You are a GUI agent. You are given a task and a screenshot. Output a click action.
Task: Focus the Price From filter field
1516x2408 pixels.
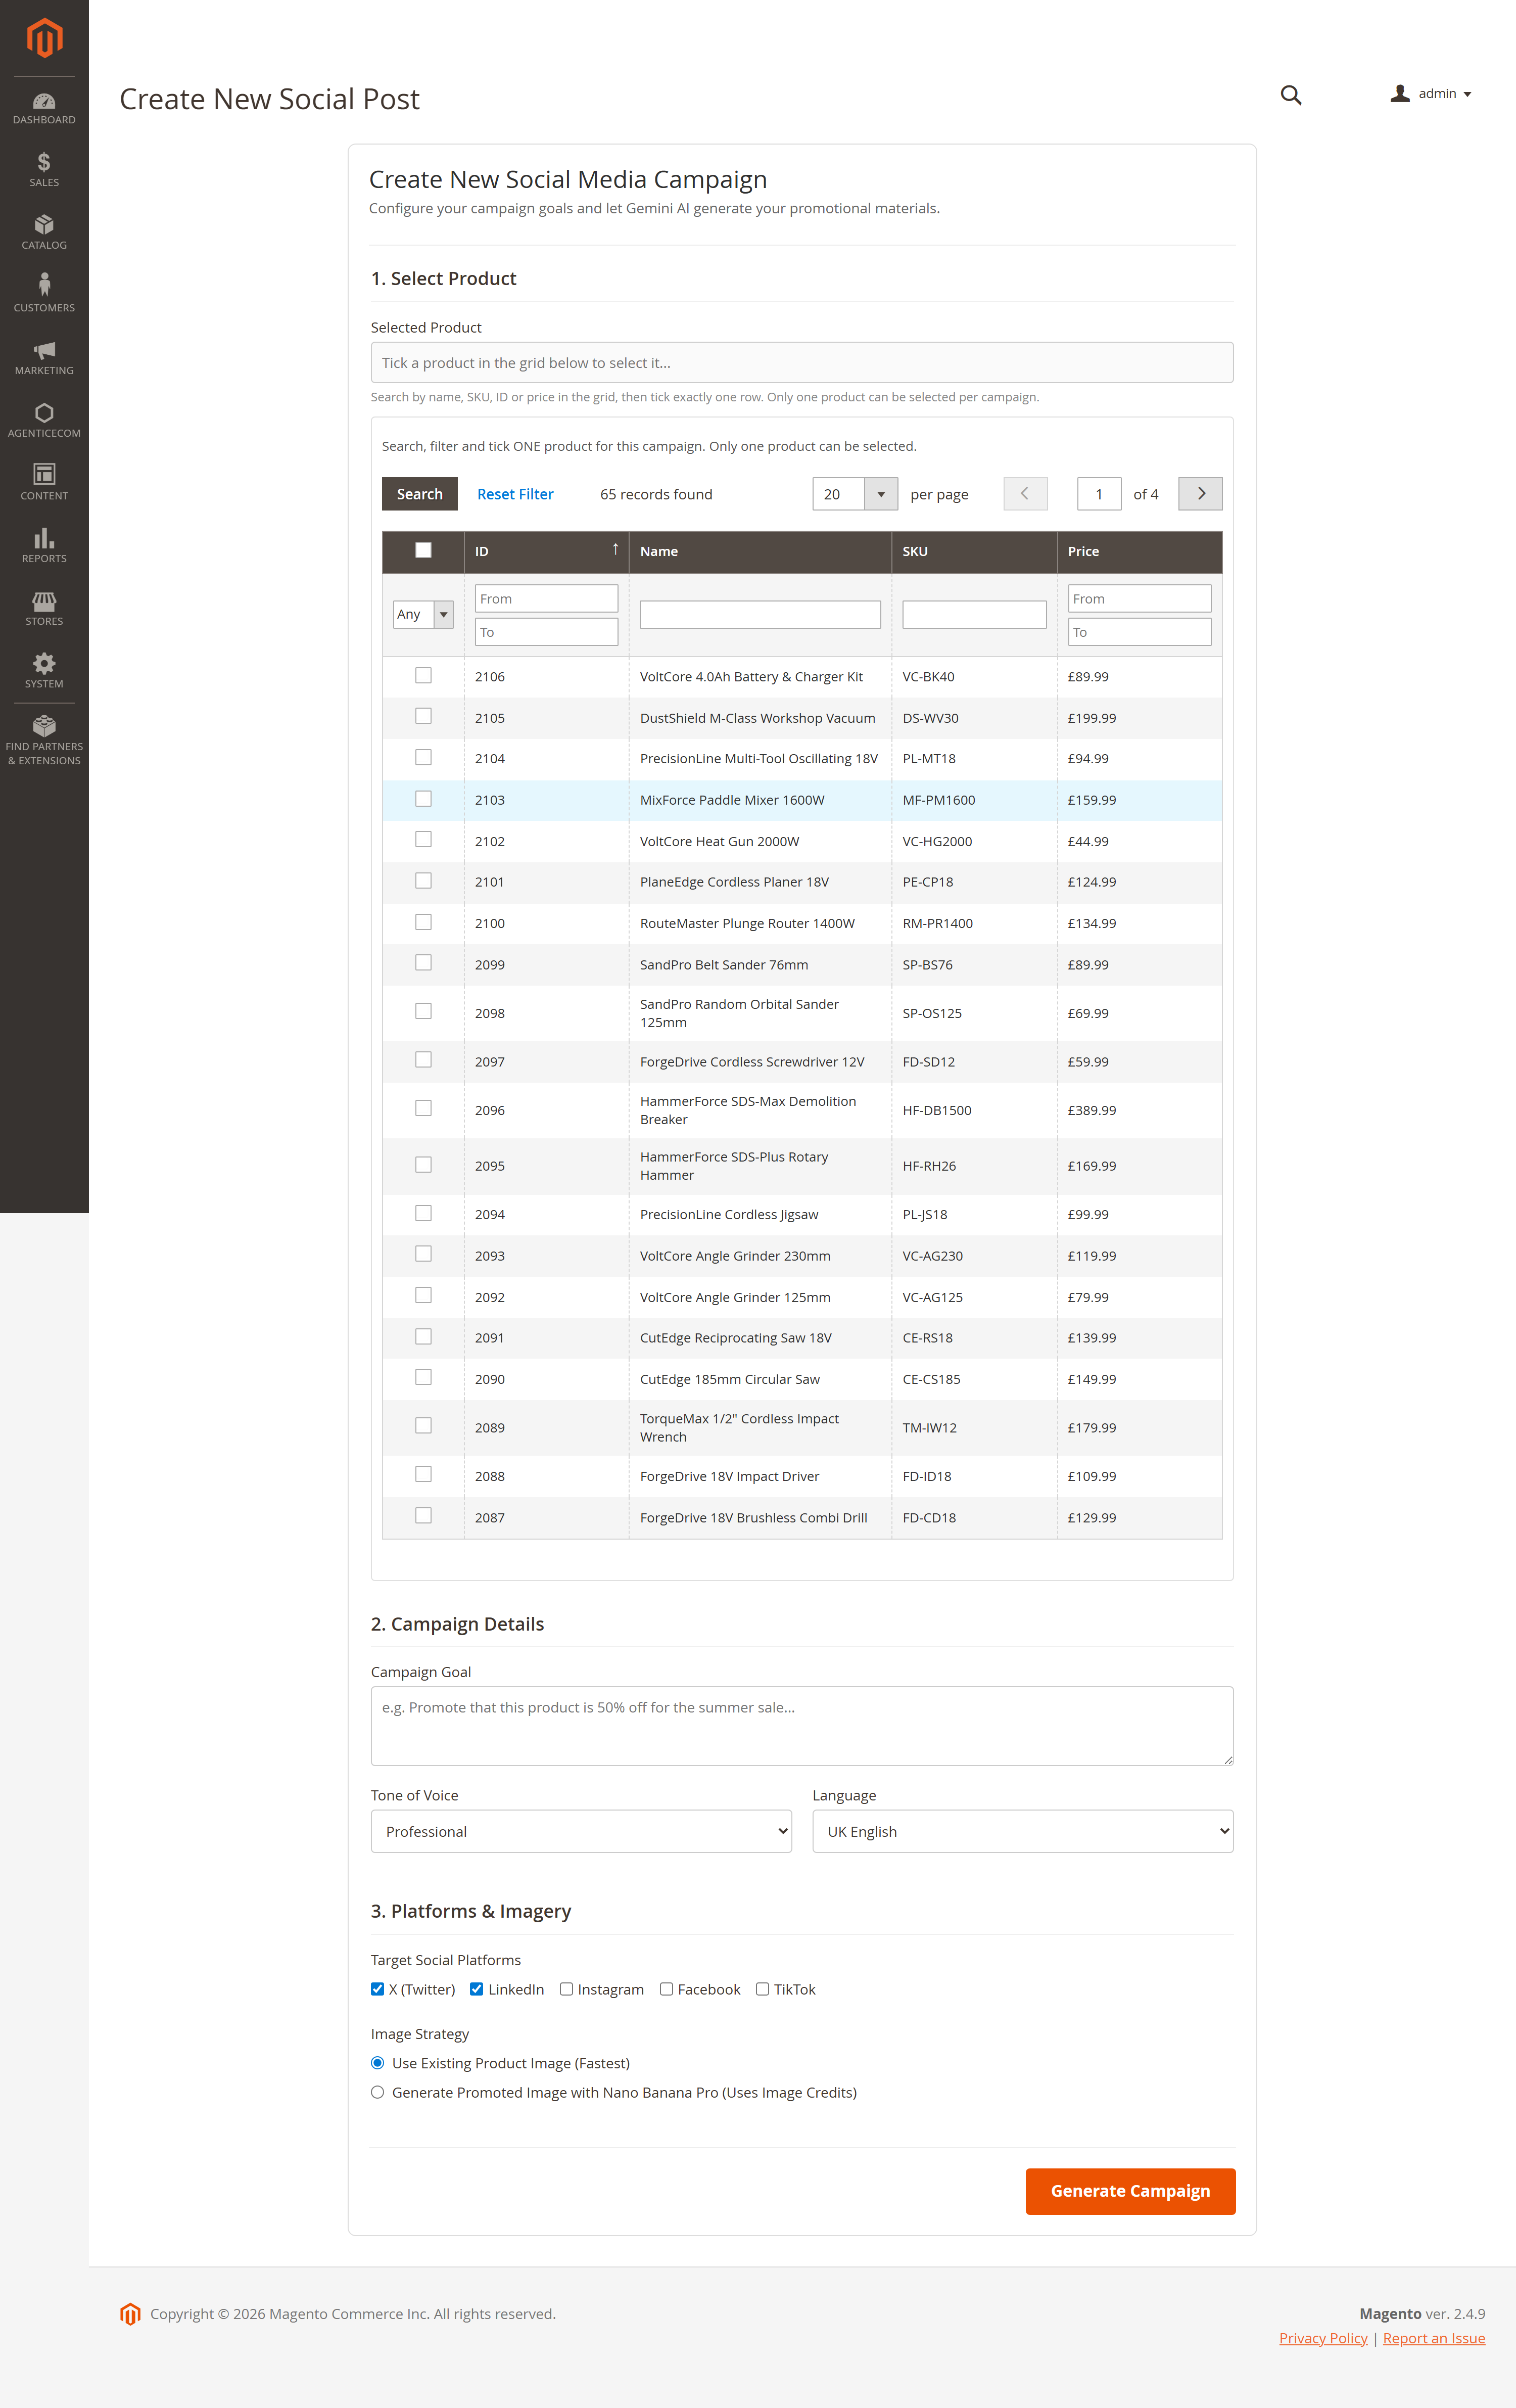click(1139, 598)
